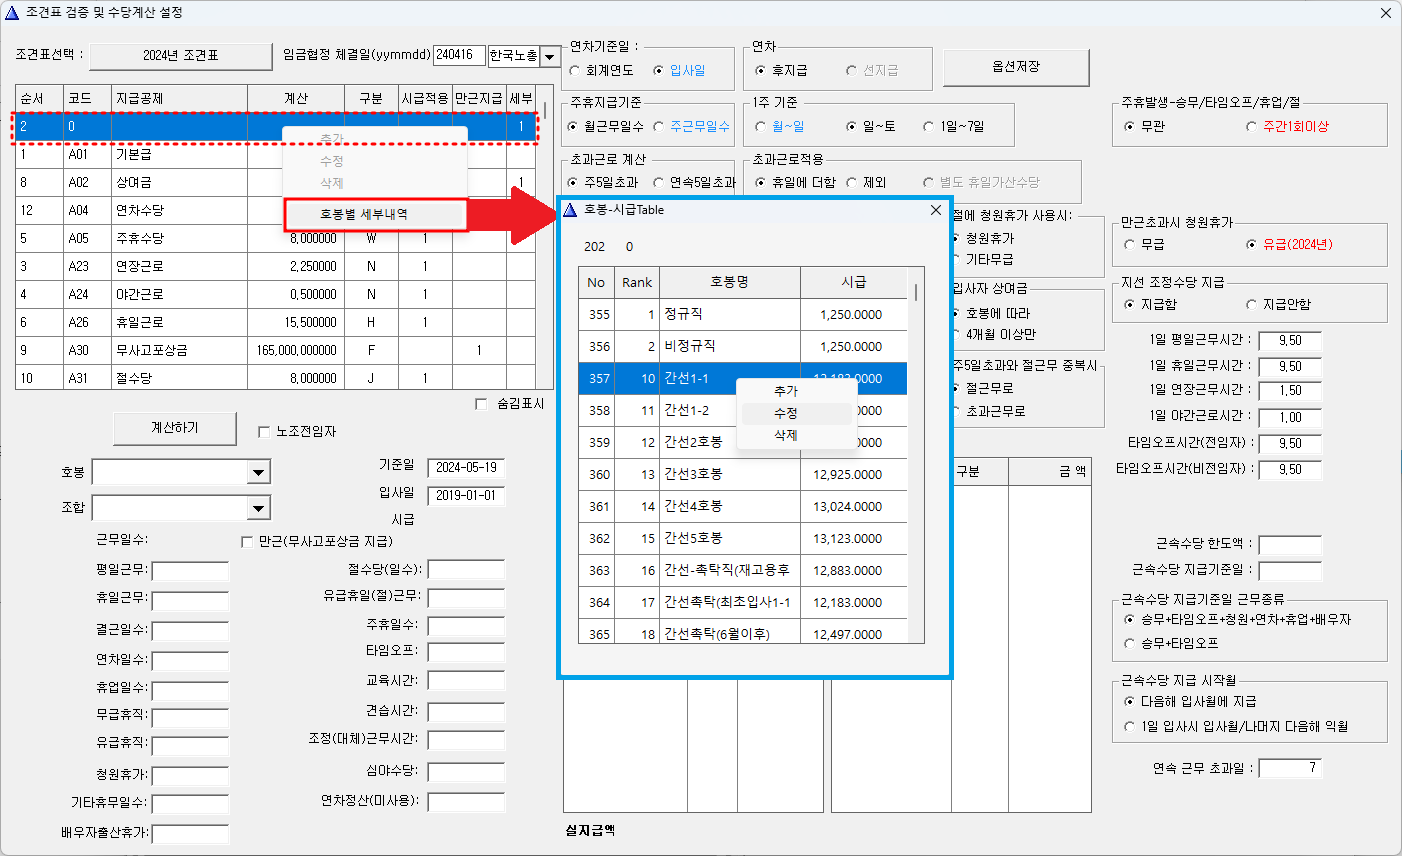Select the A31 절수당 row

277,377
